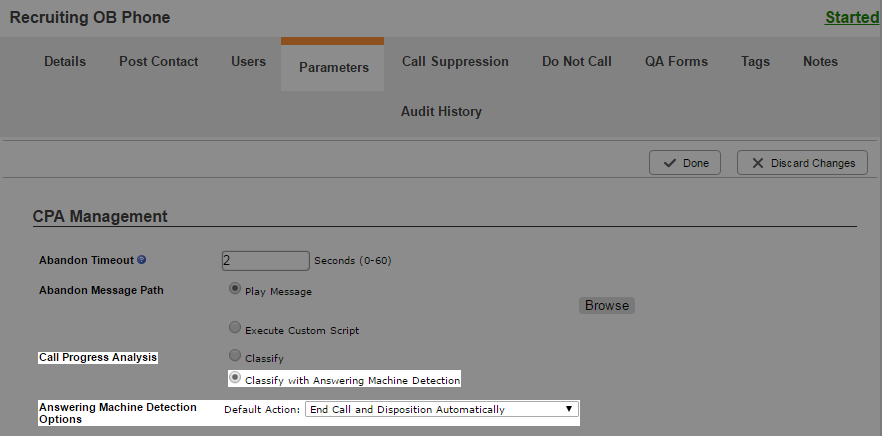Switch to the Do Not Call tab
Viewport: 882px width, 436px height.
pos(577,61)
